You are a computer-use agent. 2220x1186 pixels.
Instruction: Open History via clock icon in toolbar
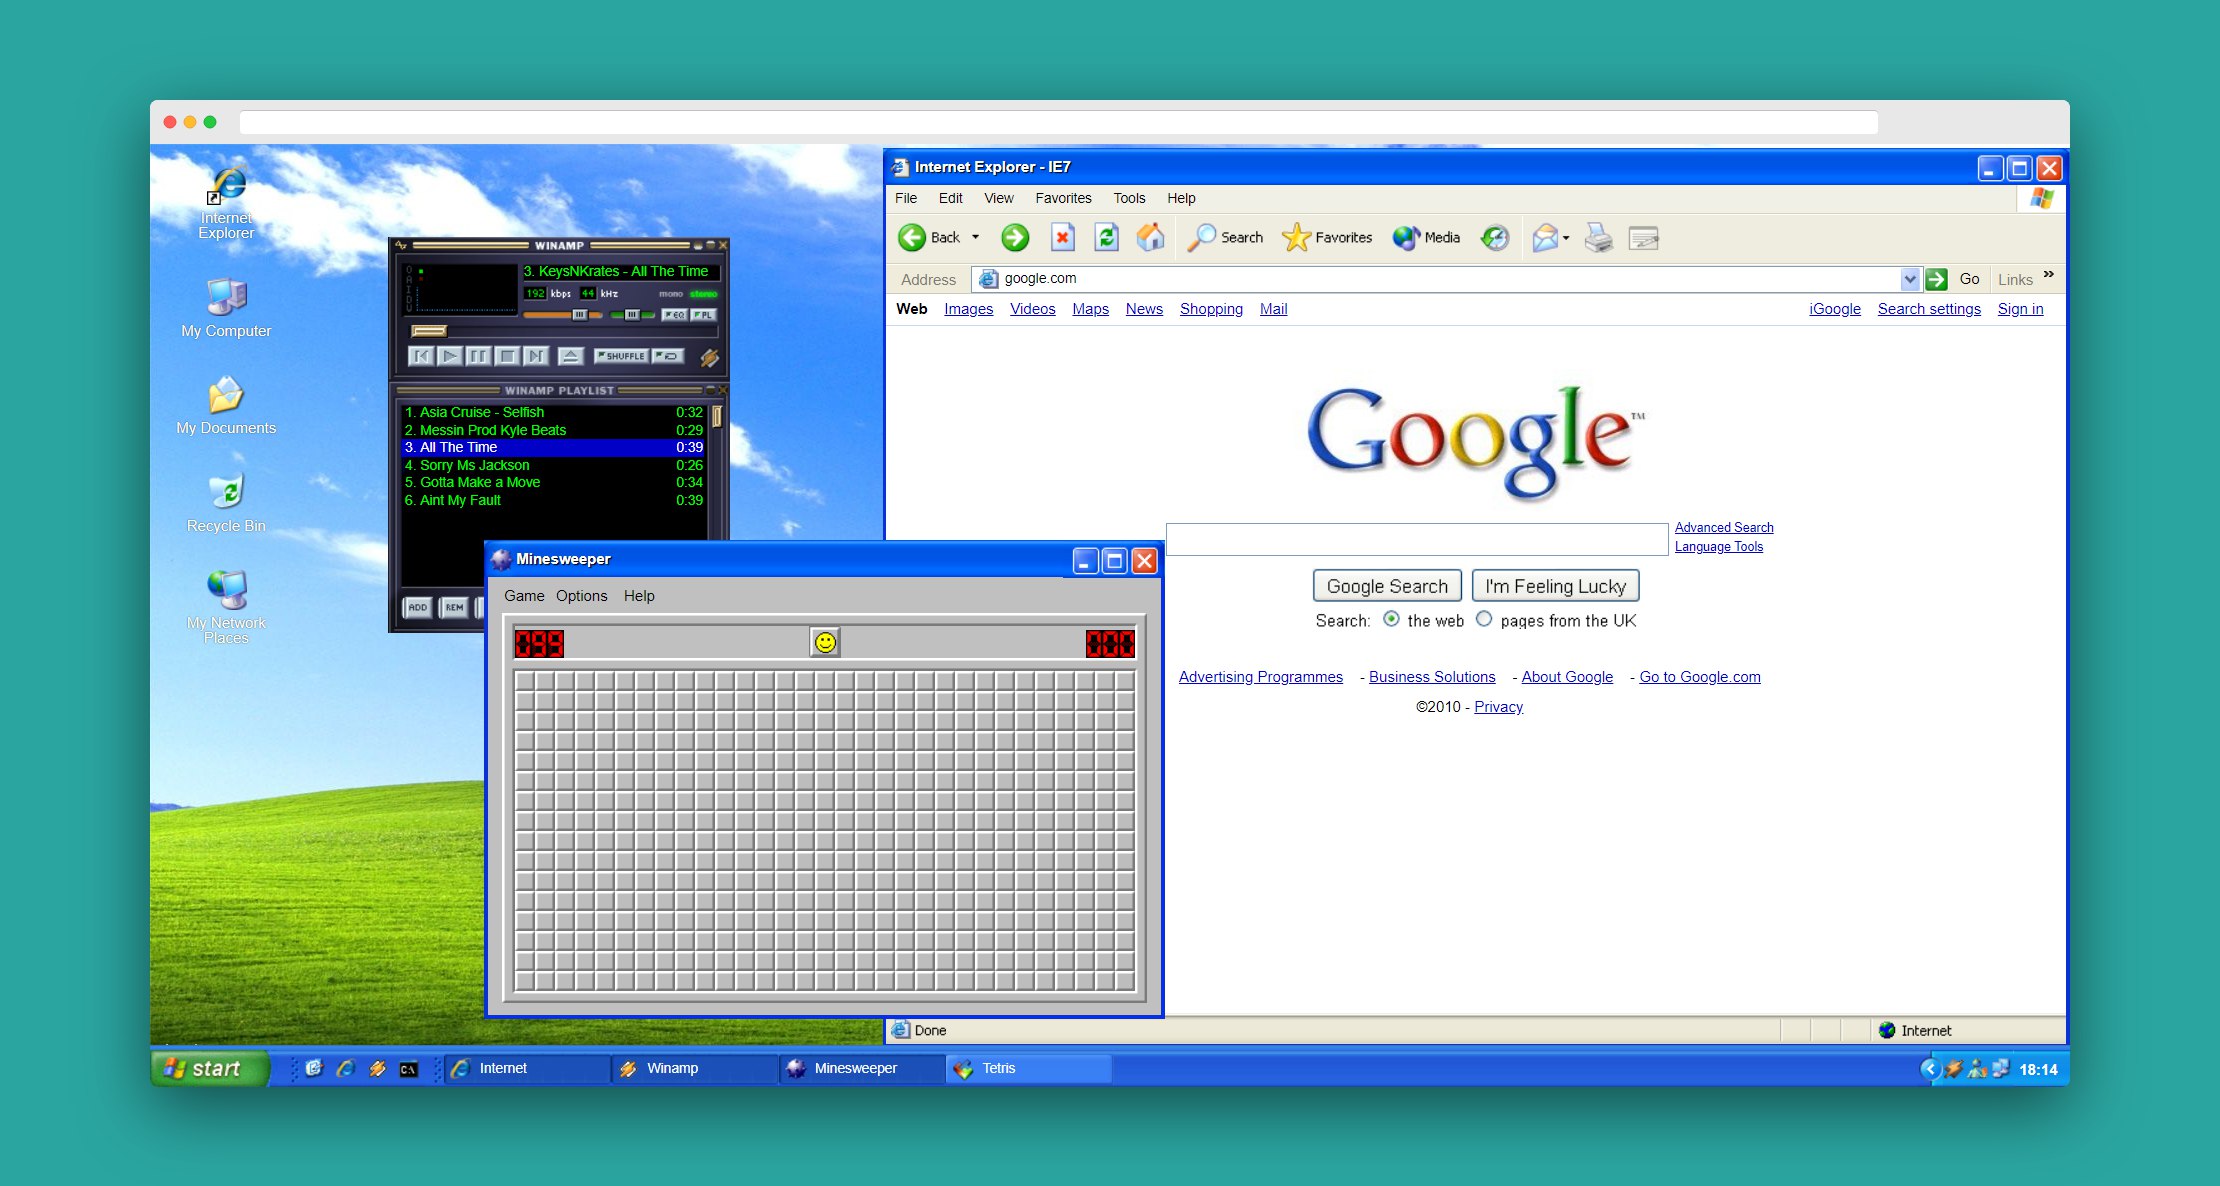click(x=1495, y=237)
